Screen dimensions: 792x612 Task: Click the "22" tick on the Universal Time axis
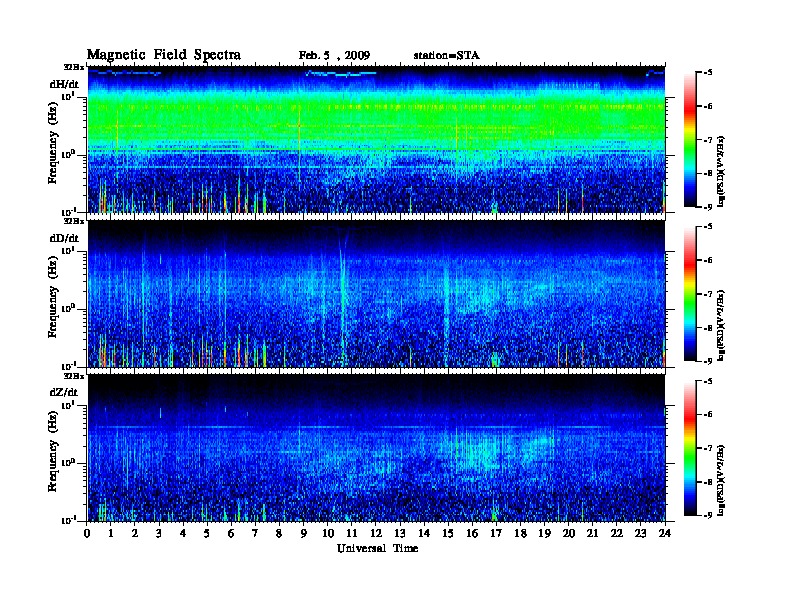pos(617,534)
